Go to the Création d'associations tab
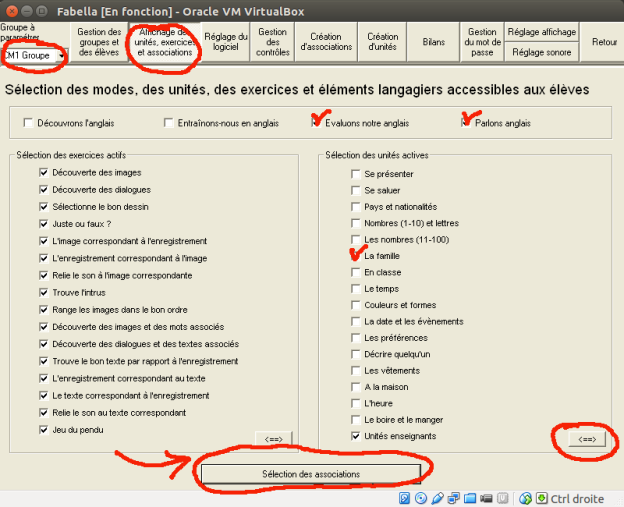This screenshot has width=624, height=507. tap(326, 42)
